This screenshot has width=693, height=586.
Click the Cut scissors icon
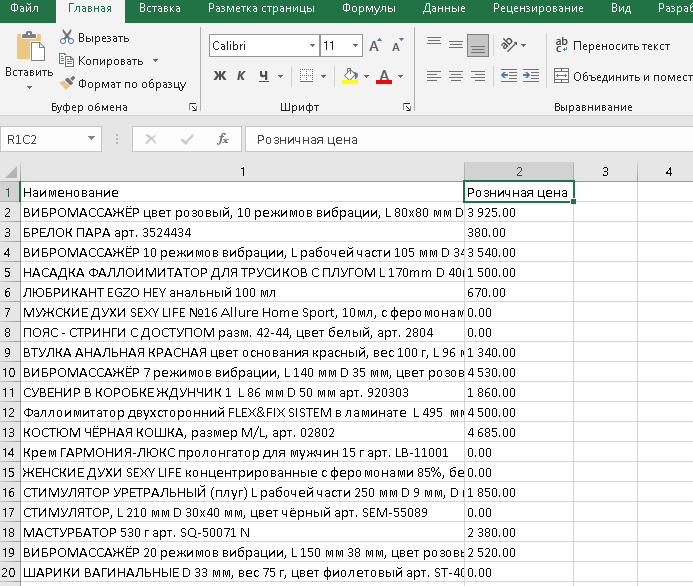(x=67, y=37)
